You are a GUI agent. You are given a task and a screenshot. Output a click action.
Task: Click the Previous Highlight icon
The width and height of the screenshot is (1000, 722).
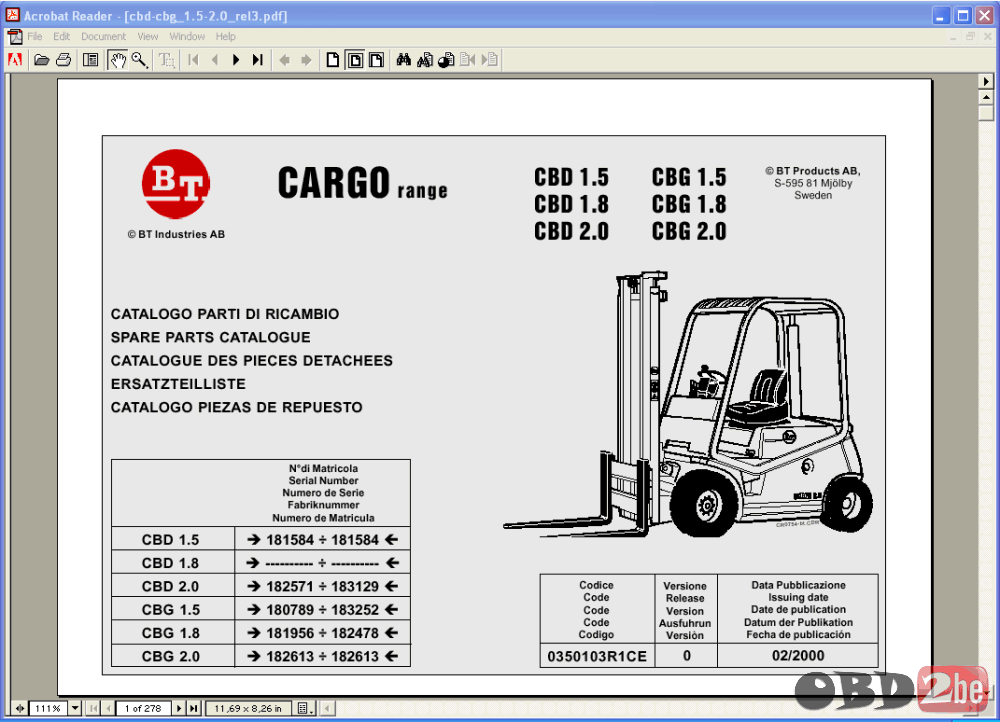click(x=468, y=60)
